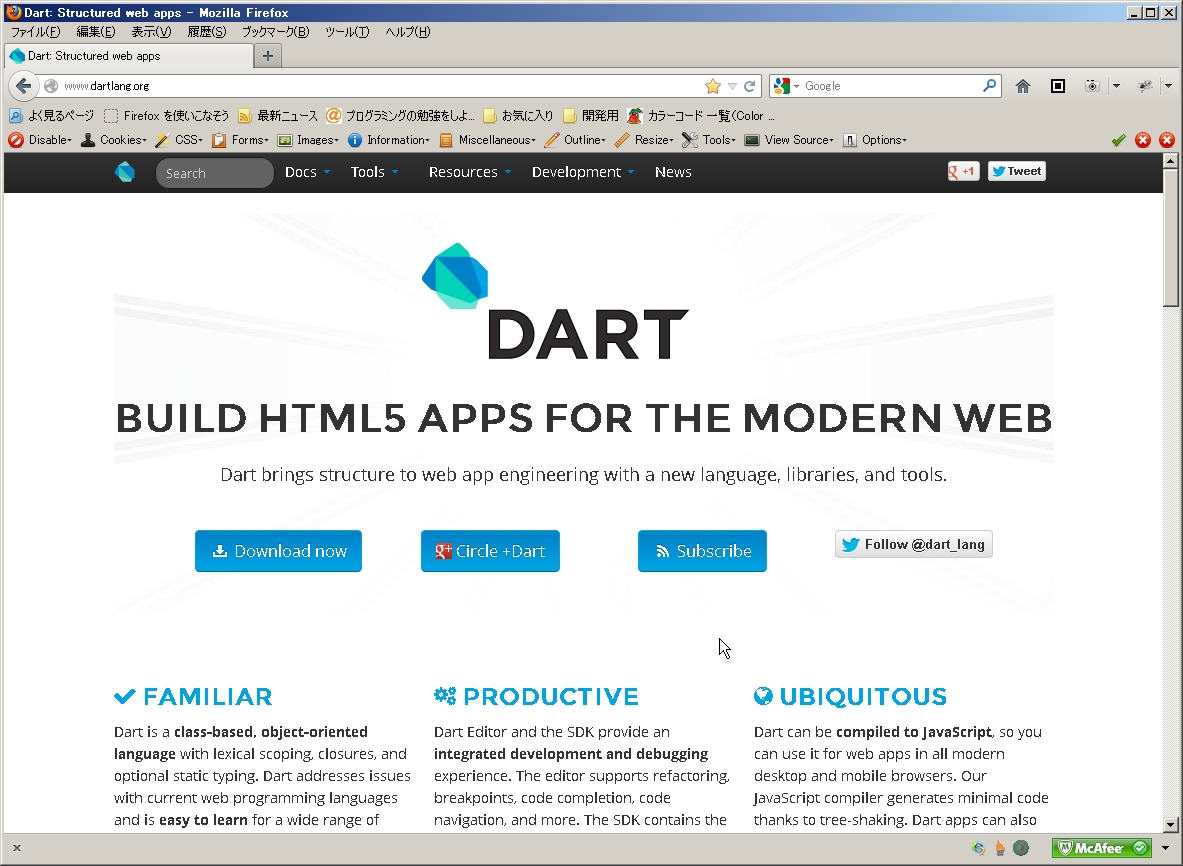Viewport: 1183px width, 866px height.
Task: Open the Tools dropdown in developer toolbar
Action: (709, 140)
